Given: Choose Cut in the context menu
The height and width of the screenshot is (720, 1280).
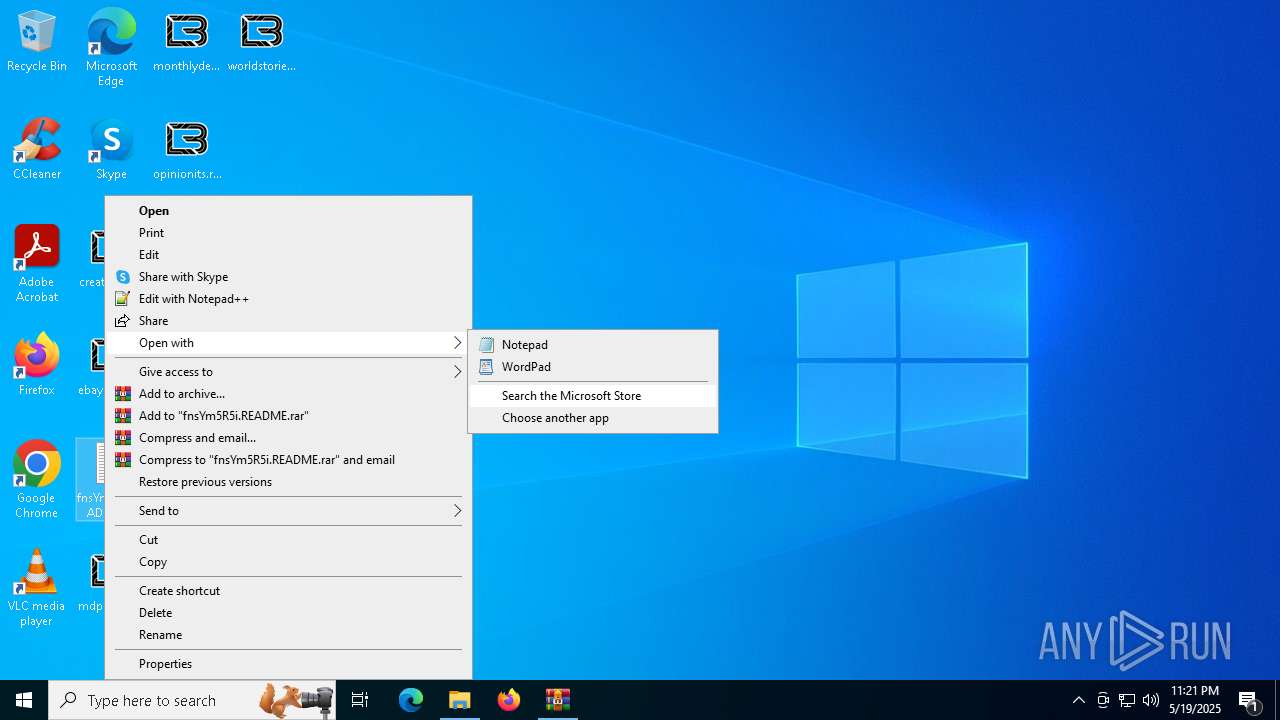Looking at the screenshot, I should pos(288,540).
